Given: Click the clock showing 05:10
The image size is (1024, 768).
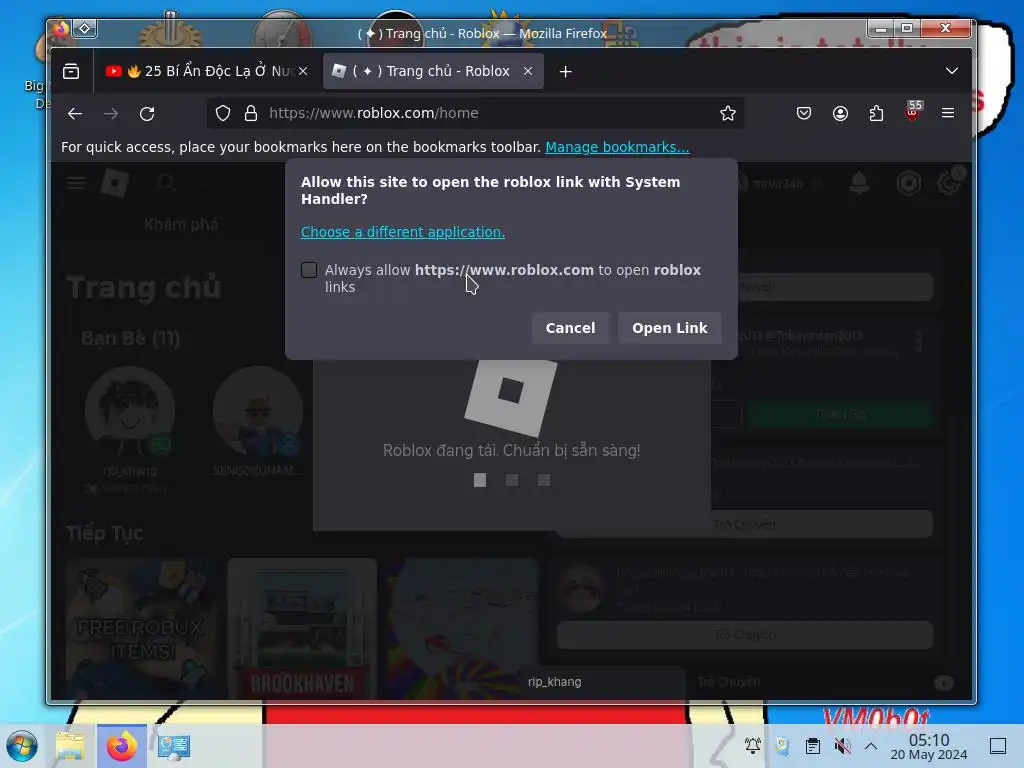Looking at the screenshot, I should coord(929,746).
